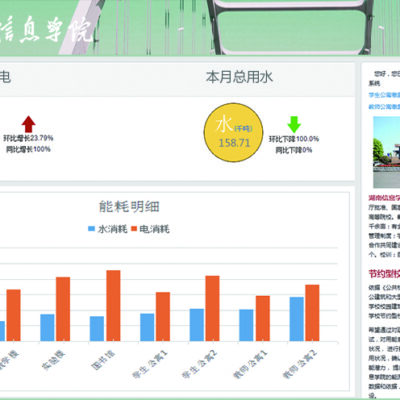This screenshot has height=400, width=400.
Task: Click the 学生公寓2 axis label
Action: [x=199, y=364]
